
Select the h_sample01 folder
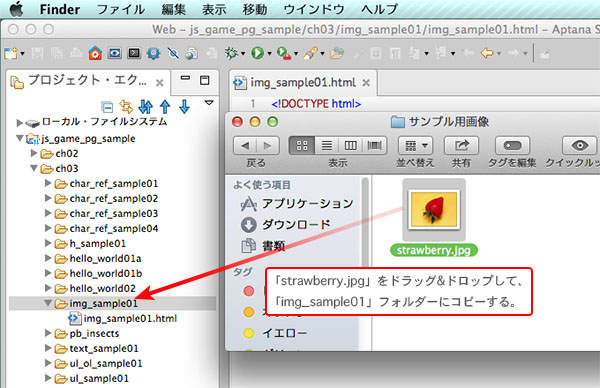90,243
